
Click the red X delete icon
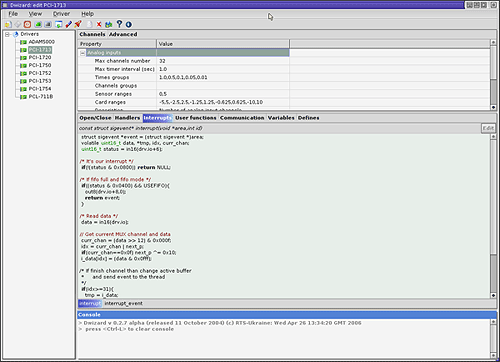pyautogui.click(x=99, y=24)
